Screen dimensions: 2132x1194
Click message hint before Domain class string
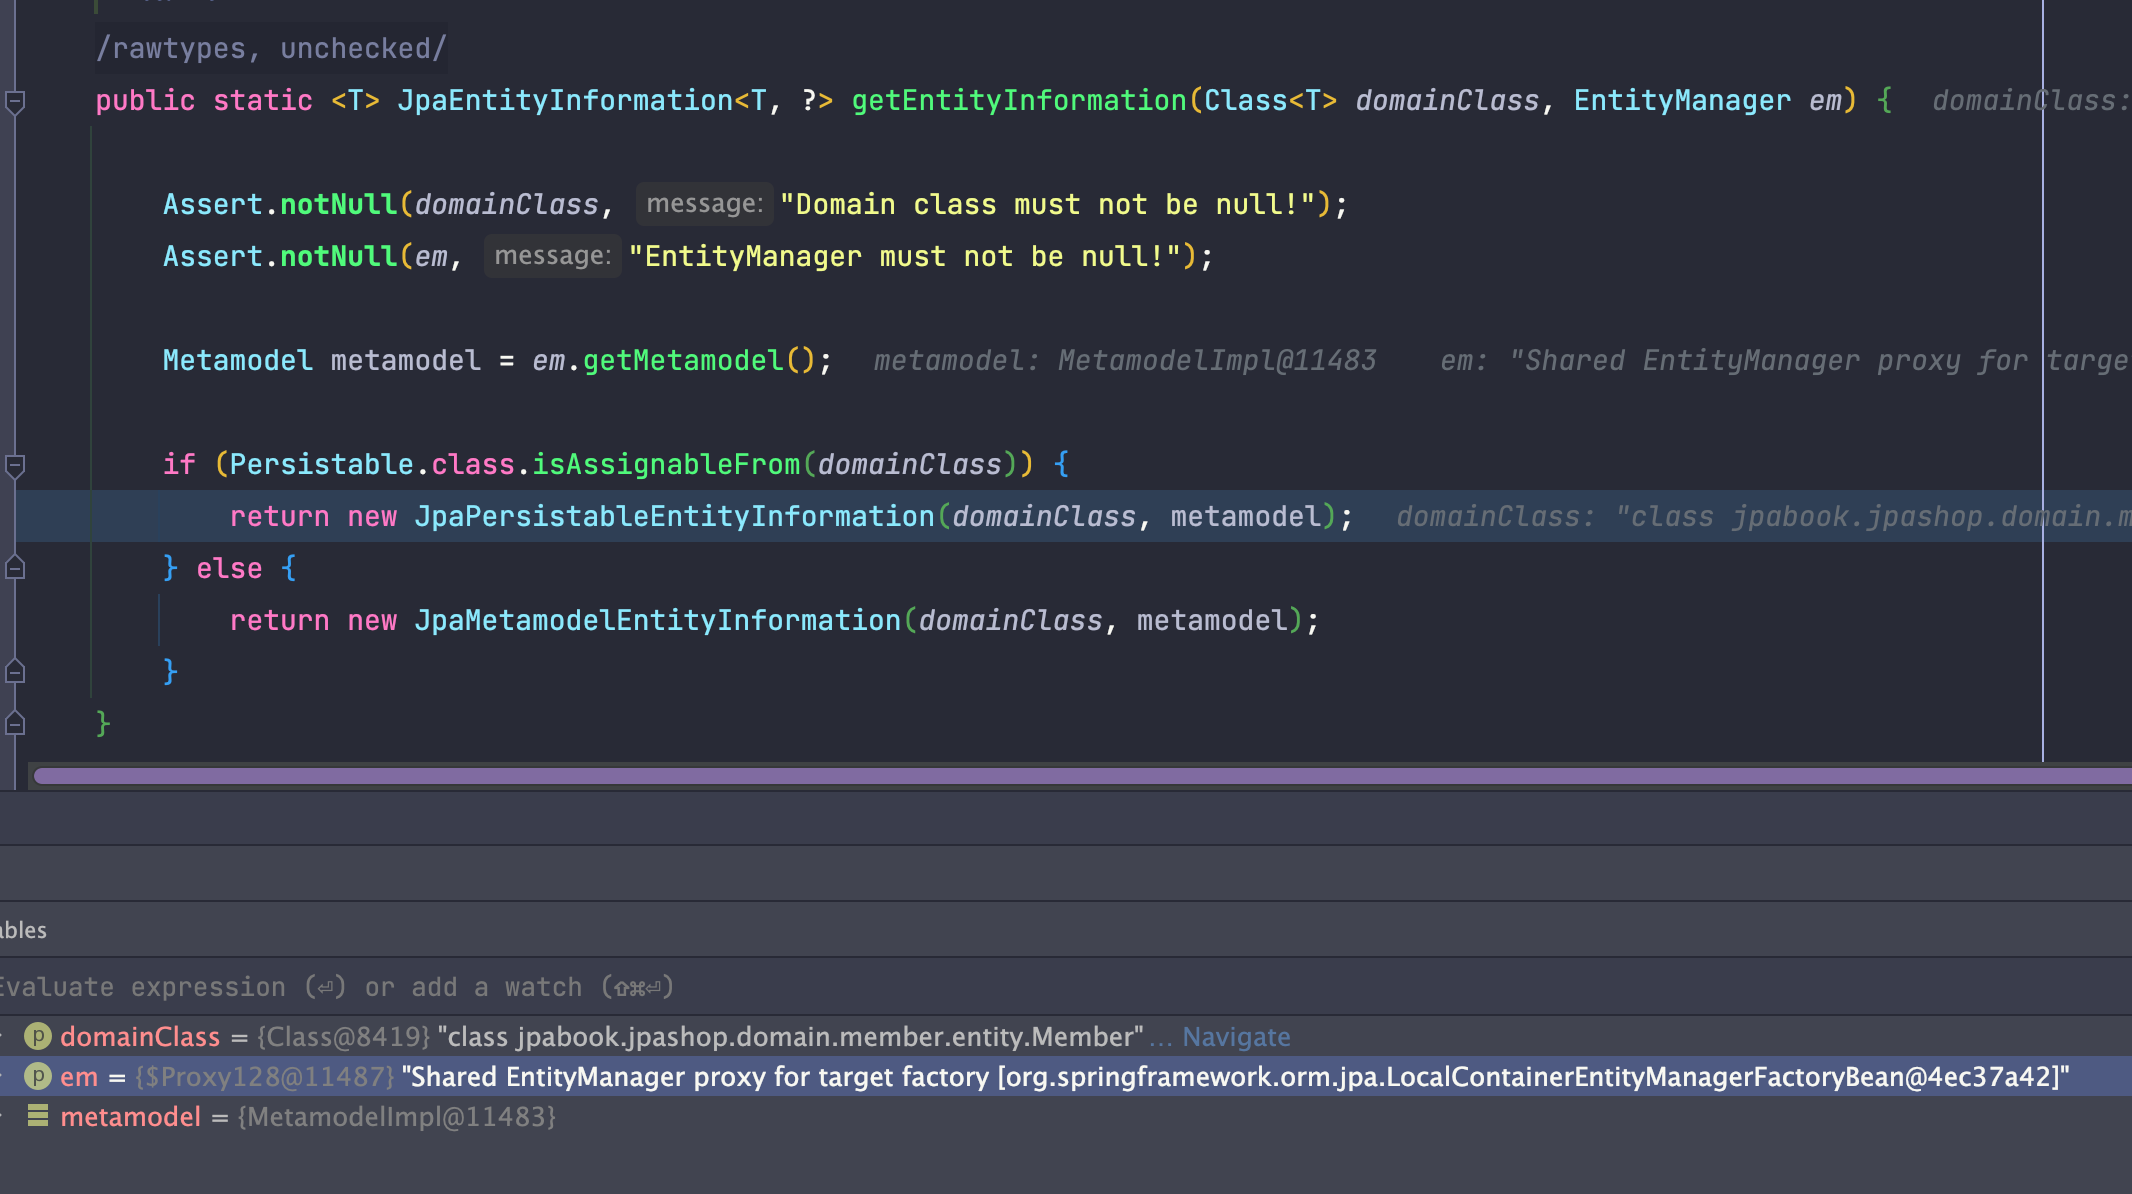pos(704,204)
